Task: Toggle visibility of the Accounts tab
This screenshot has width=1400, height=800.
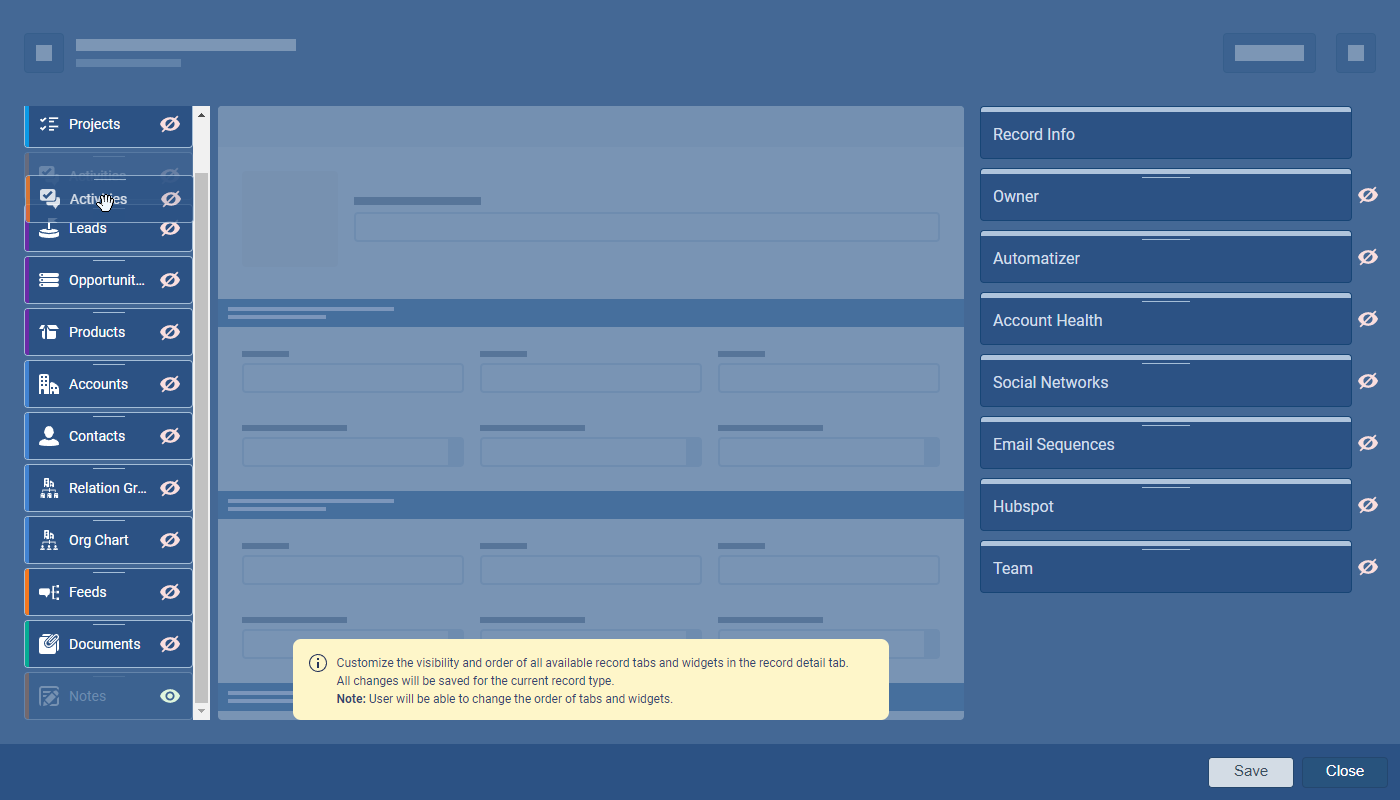Action: tap(170, 384)
